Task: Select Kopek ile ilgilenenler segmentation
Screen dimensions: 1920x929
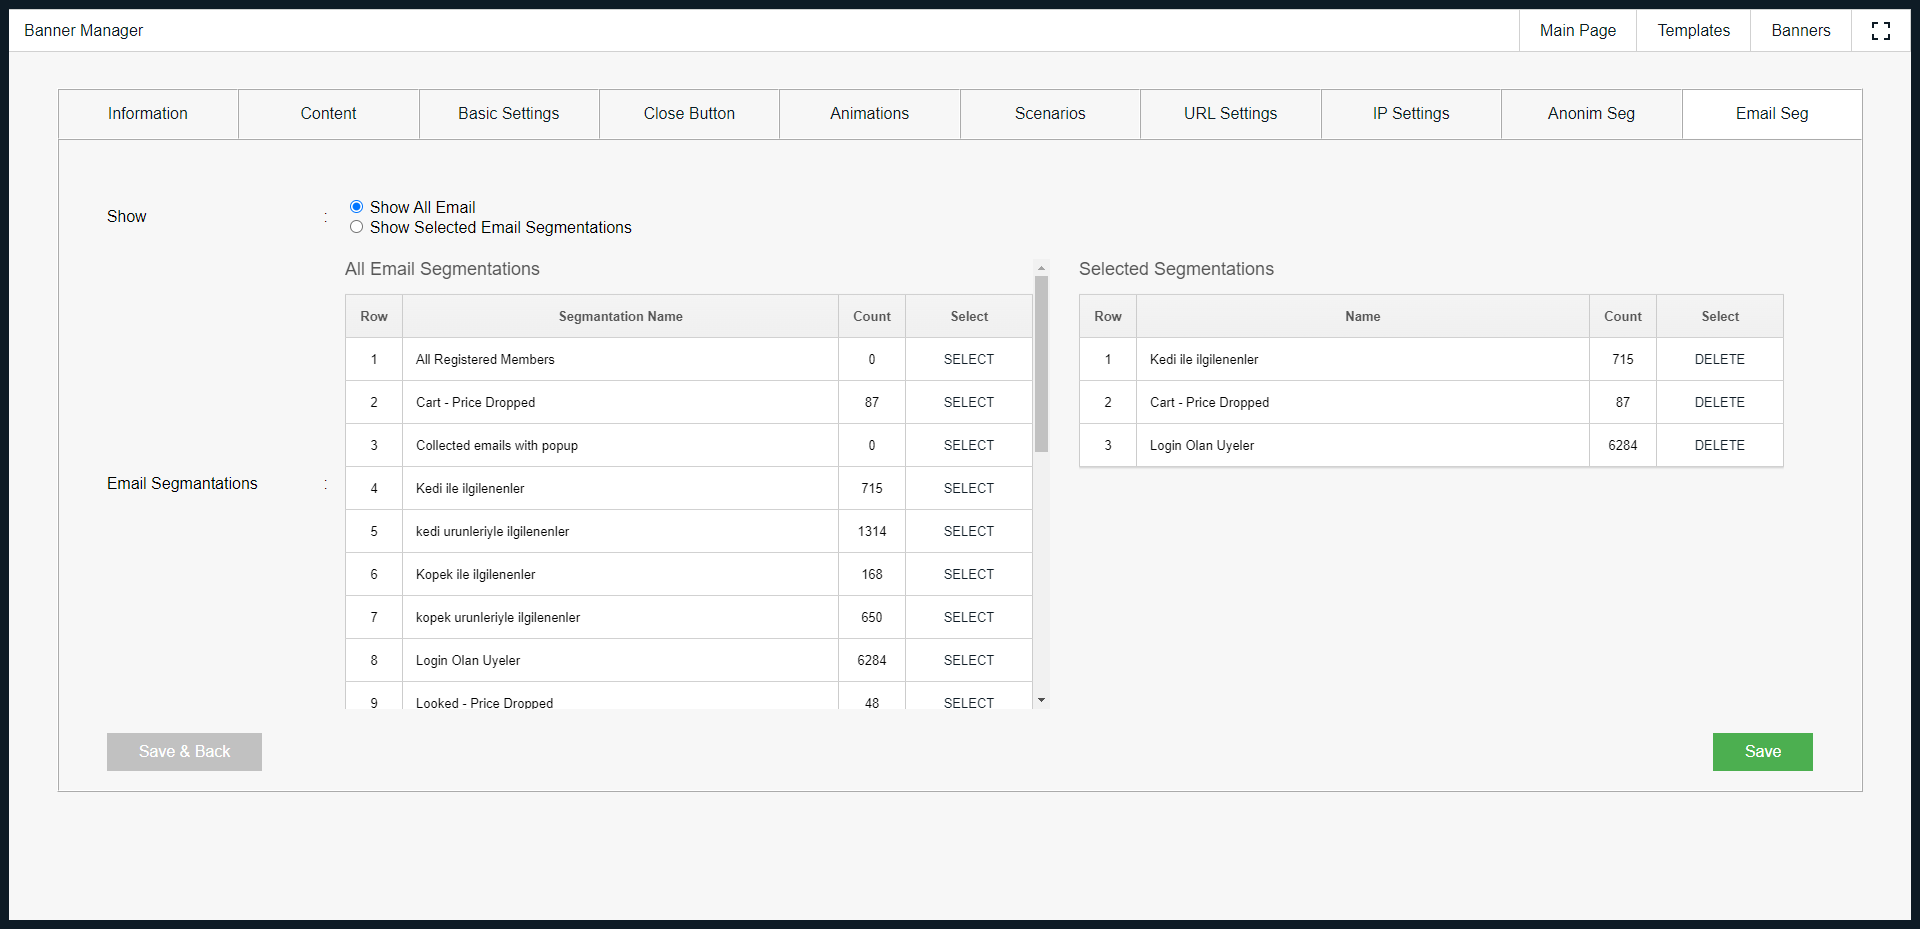Action: 969,575
